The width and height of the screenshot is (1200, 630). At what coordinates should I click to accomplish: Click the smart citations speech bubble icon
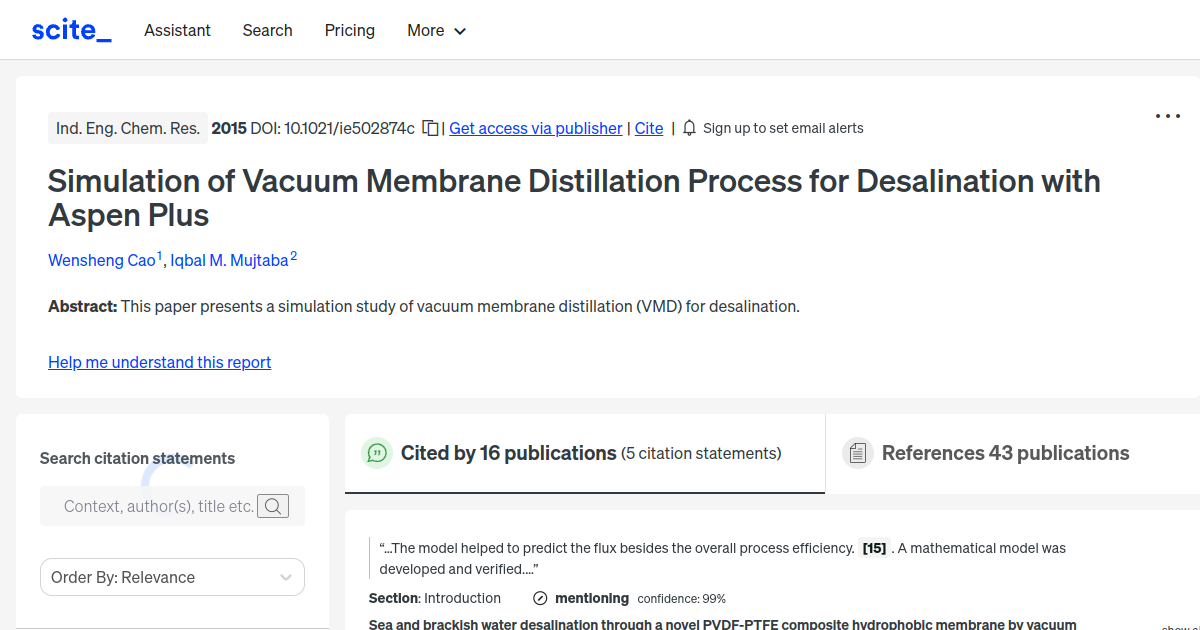(376, 453)
